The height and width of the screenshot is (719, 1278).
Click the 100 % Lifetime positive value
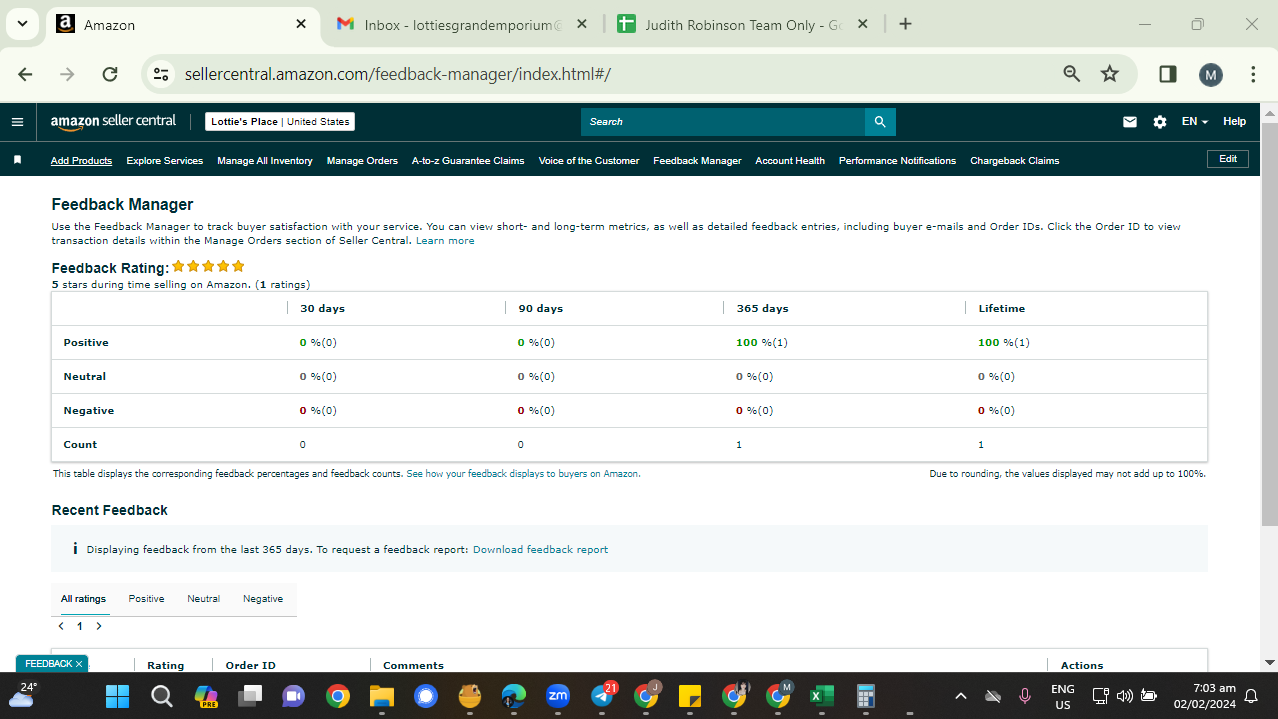[1004, 343]
